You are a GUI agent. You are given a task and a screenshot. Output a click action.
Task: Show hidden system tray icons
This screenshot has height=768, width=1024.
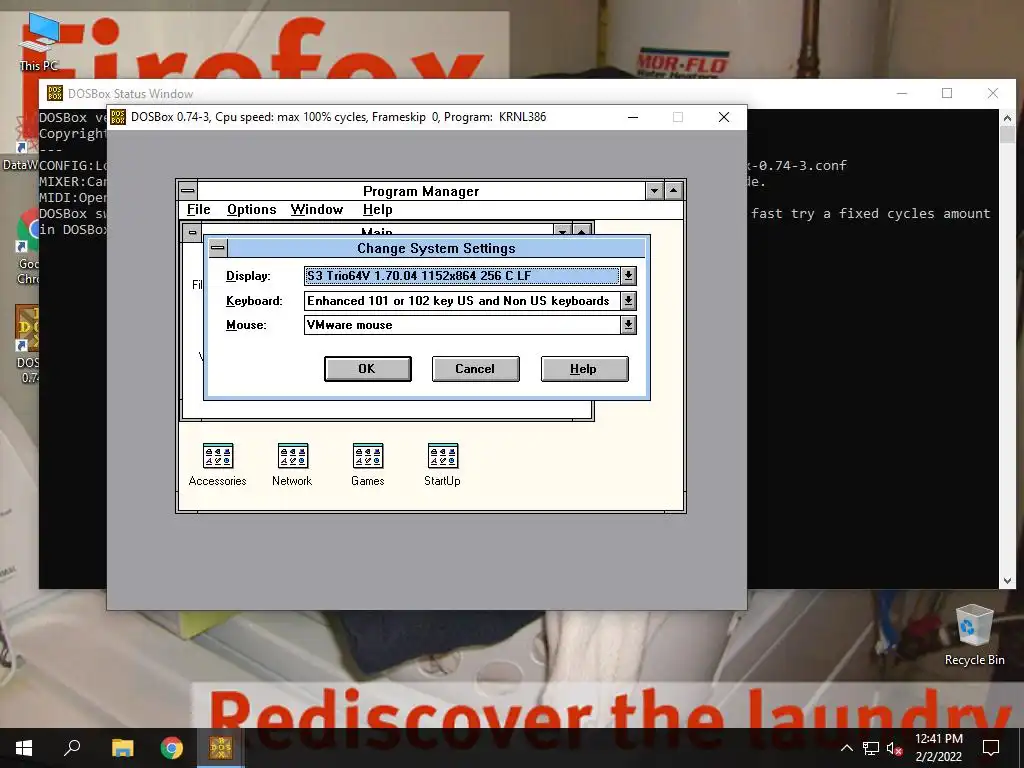tap(846, 748)
